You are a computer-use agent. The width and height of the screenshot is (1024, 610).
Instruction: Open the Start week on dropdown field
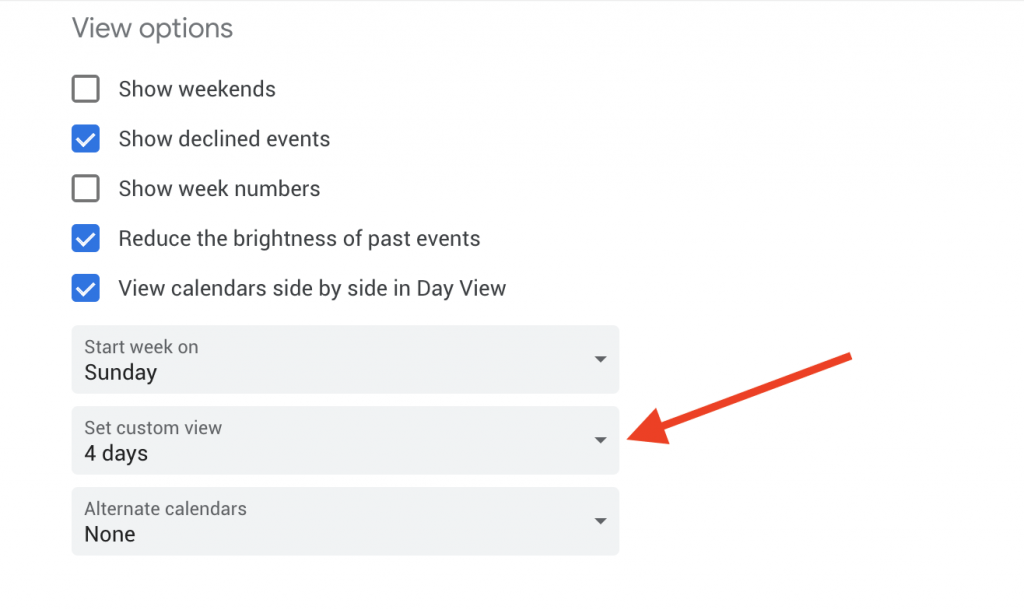(345, 359)
